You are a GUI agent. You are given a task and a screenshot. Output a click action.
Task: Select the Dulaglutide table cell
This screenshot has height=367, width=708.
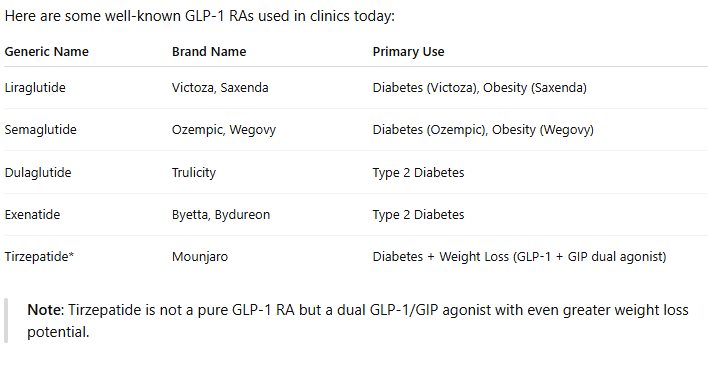38,172
